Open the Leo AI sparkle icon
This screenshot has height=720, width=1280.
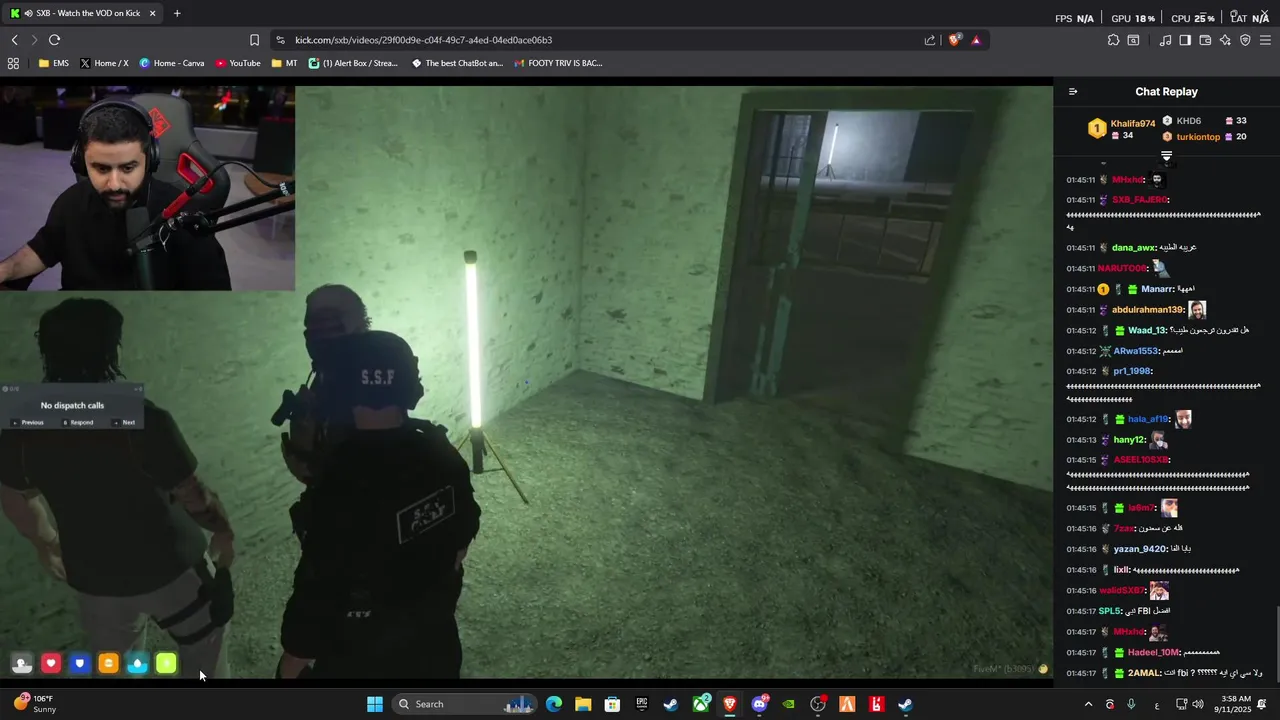[1225, 40]
